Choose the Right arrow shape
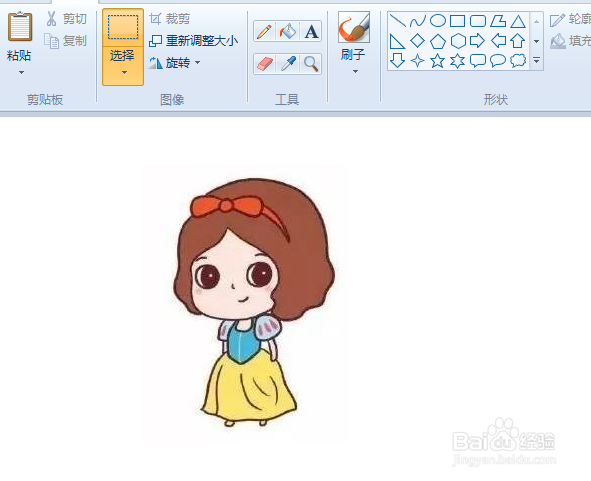Image resolution: width=591 pixels, height=481 pixels. coord(478,41)
